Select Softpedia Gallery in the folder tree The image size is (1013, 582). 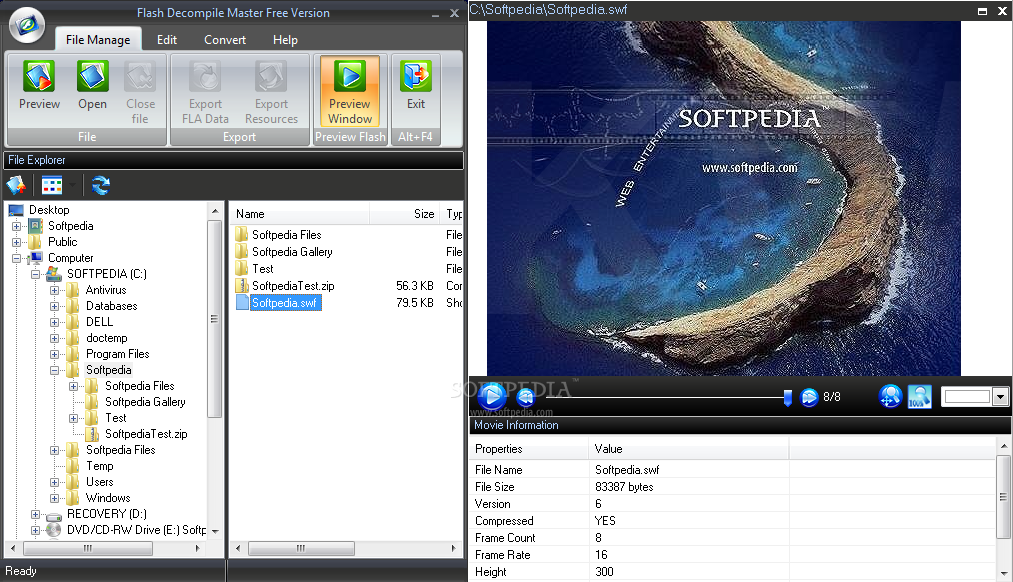(x=145, y=402)
